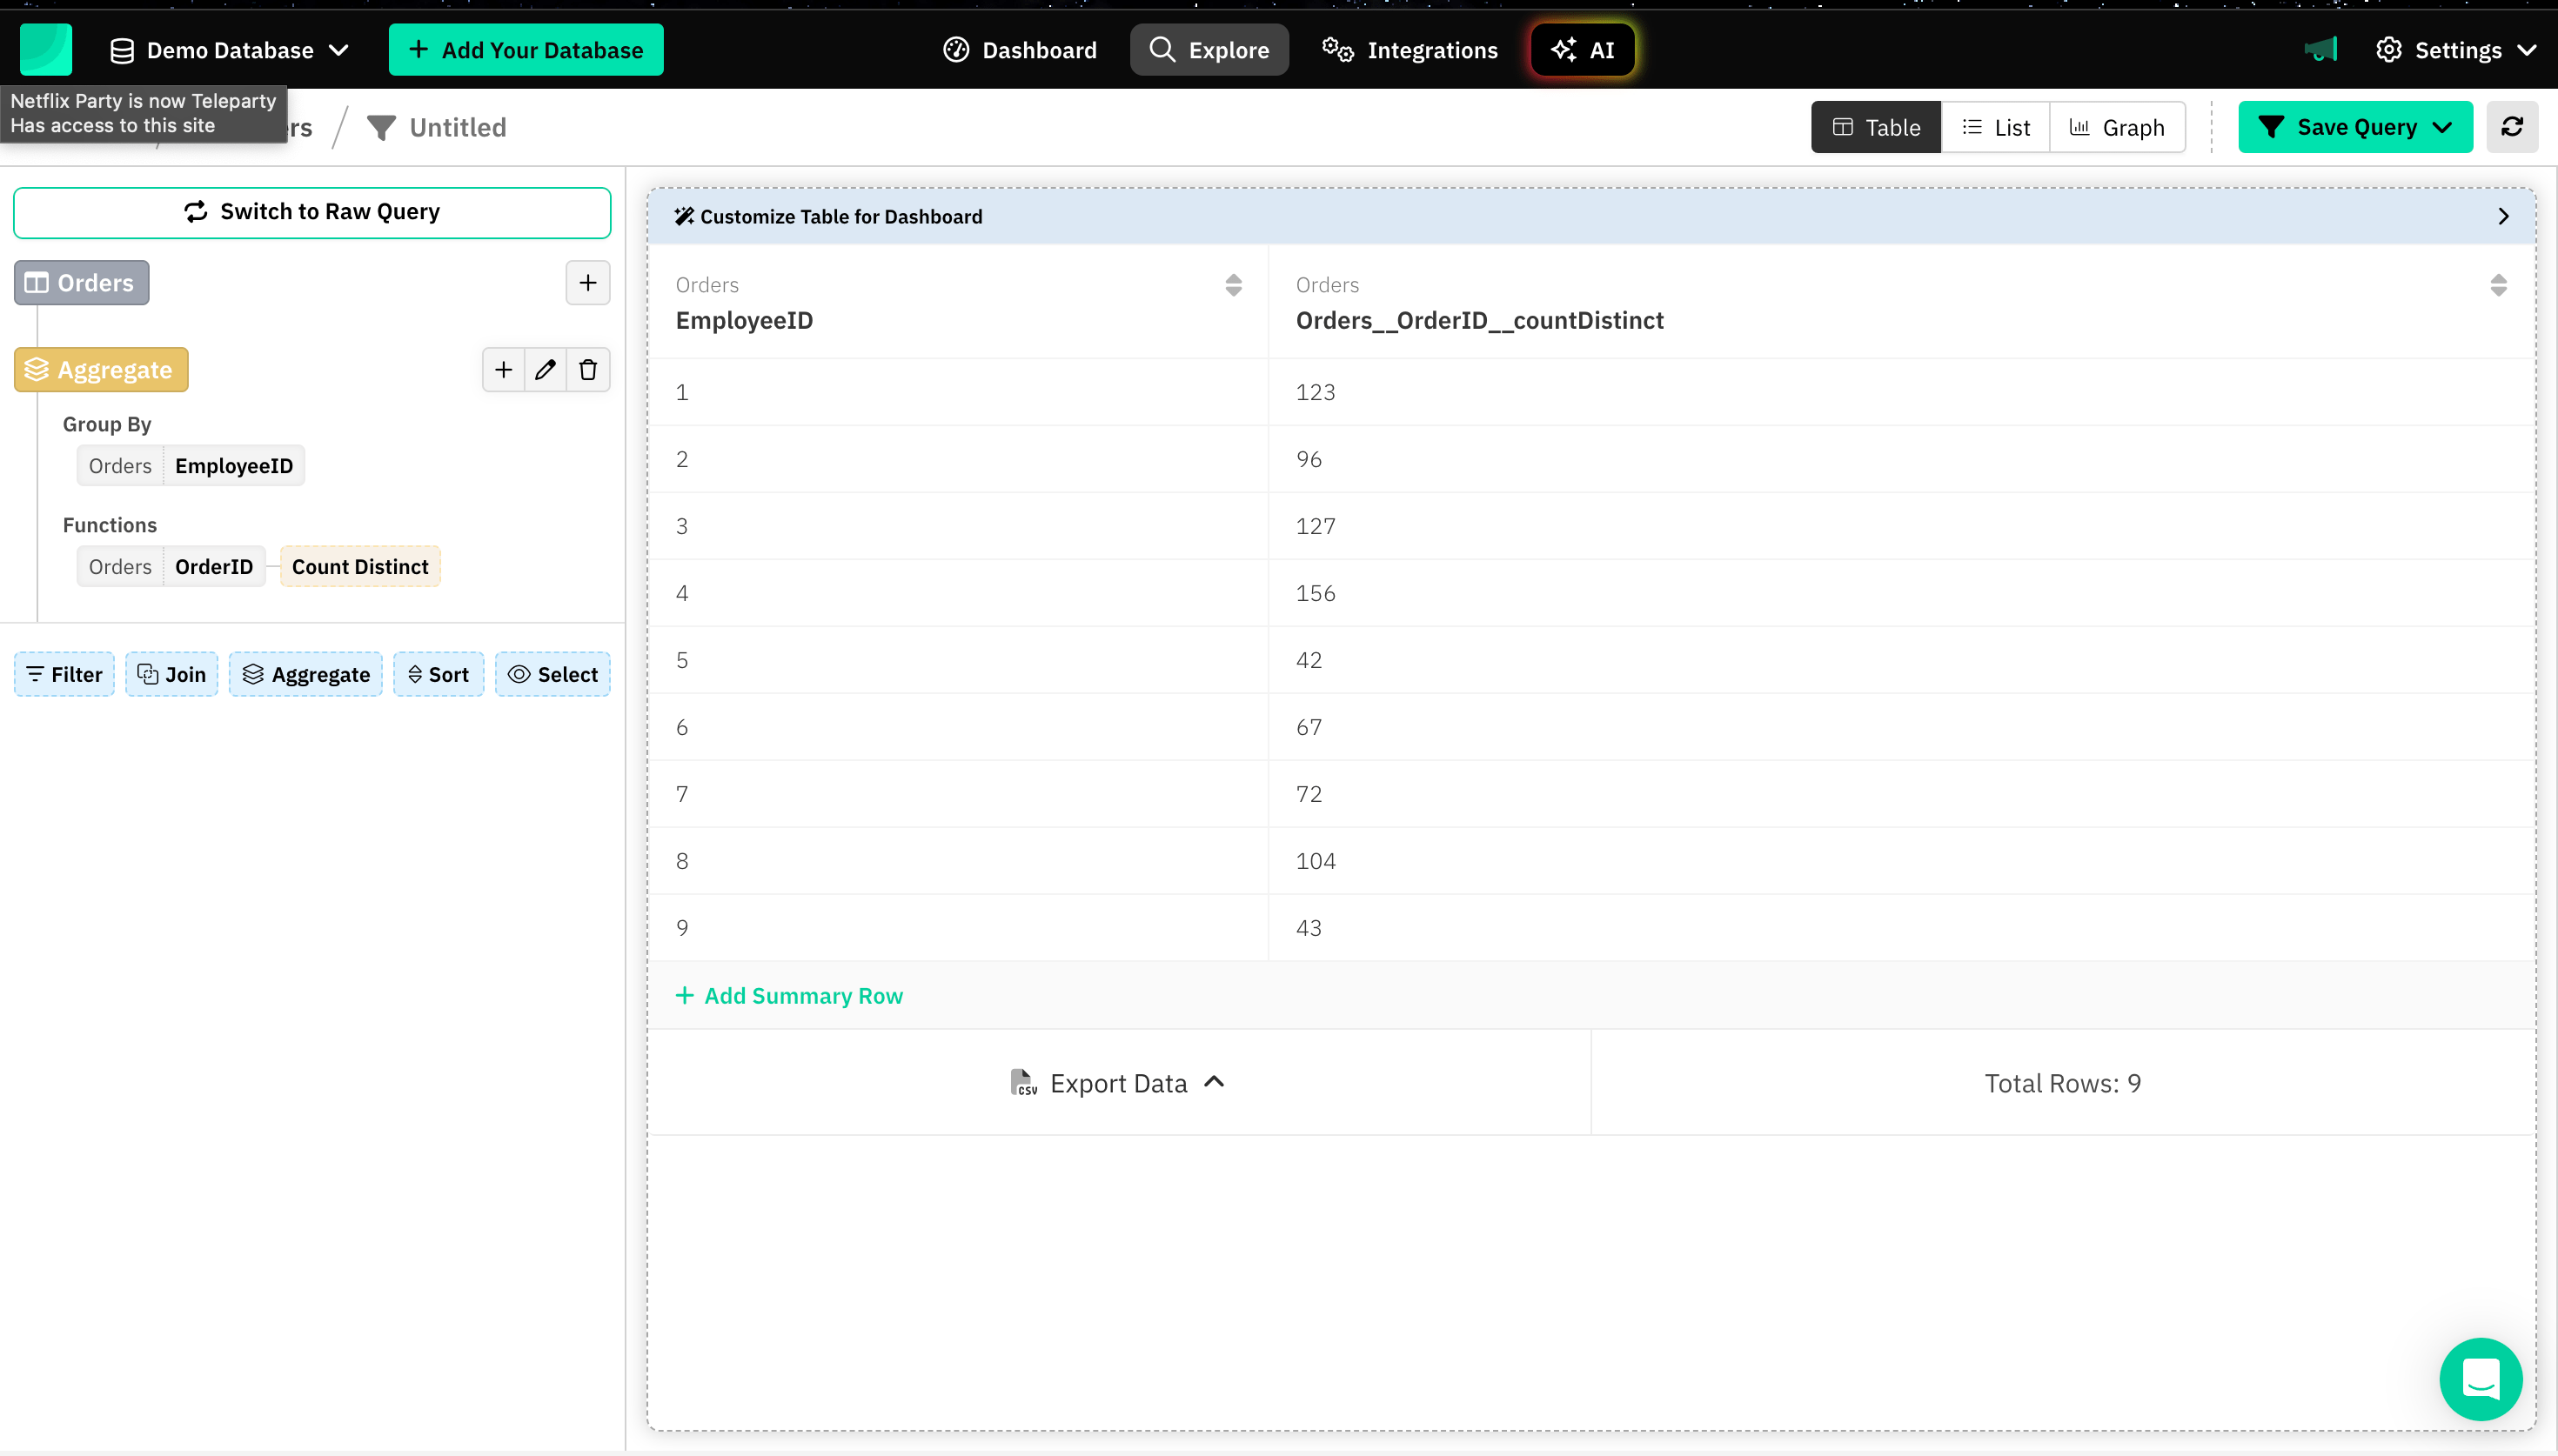Click the megaphone announcements icon

click(x=2321, y=50)
